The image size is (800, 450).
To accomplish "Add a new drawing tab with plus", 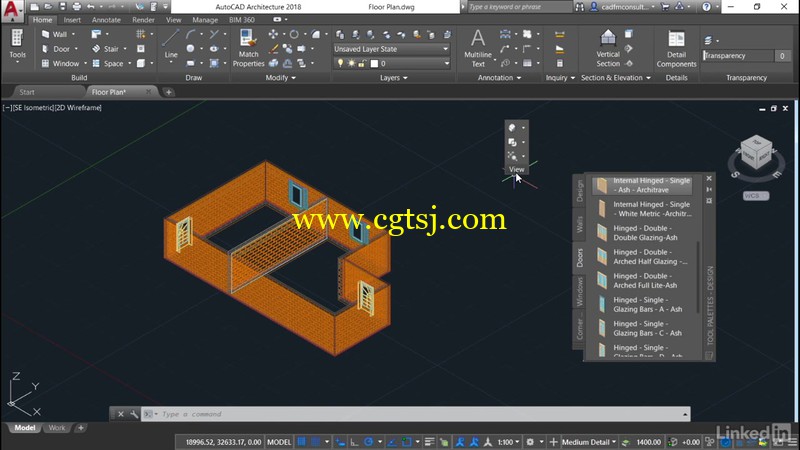I will 168,92.
